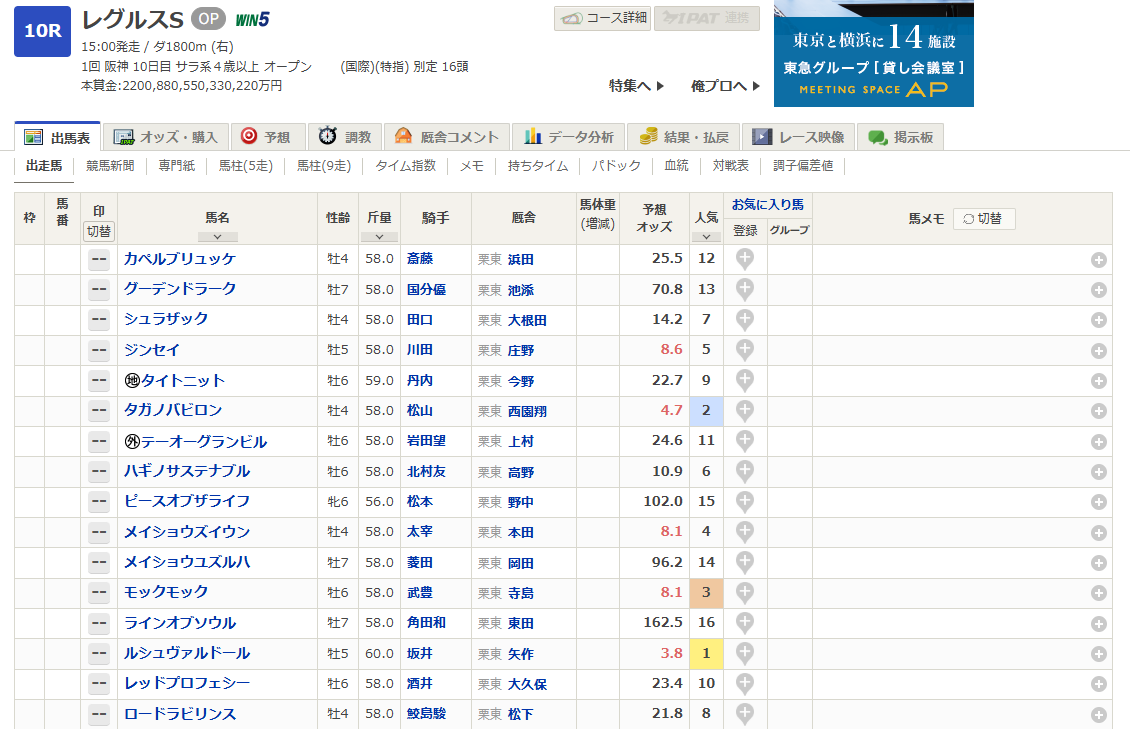Viewport: 1130px width, 729px height.
Task: Toggle the mark selector for ハギノサステナブル
Action: (x=99, y=471)
